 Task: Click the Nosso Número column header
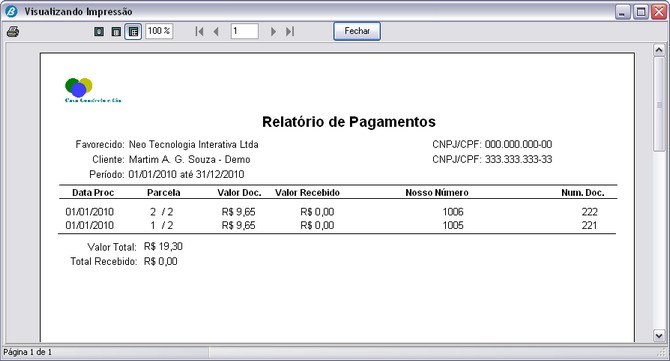point(437,193)
